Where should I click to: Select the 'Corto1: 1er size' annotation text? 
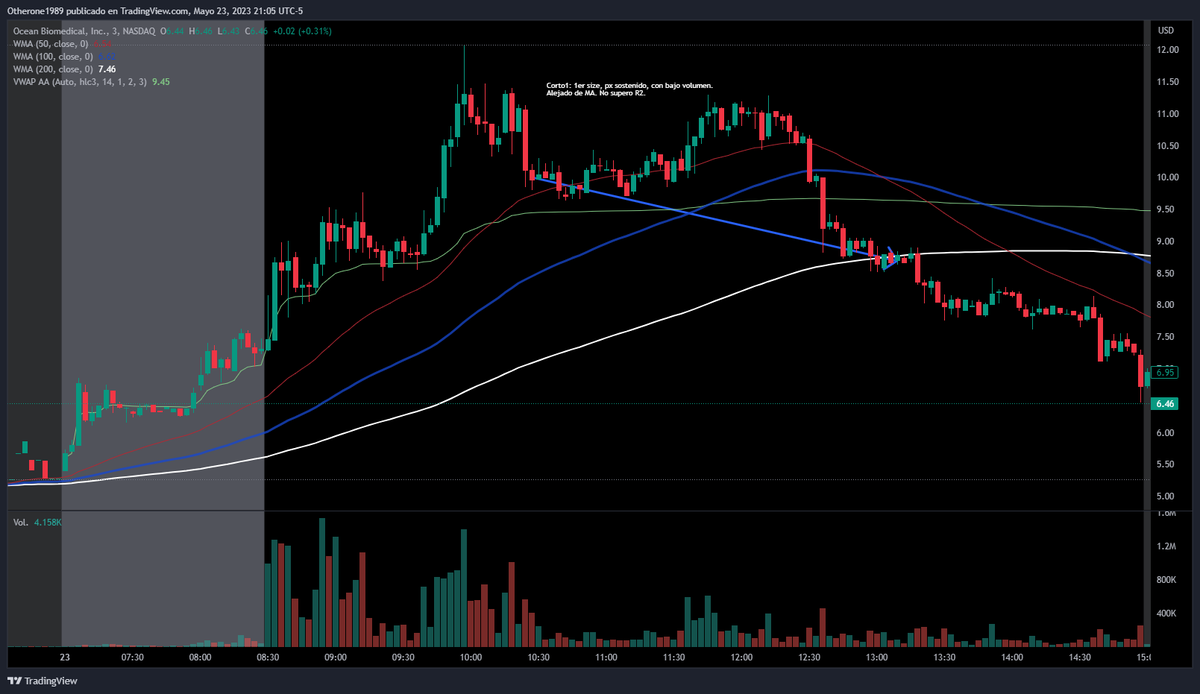pyautogui.click(x=630, y=90)
